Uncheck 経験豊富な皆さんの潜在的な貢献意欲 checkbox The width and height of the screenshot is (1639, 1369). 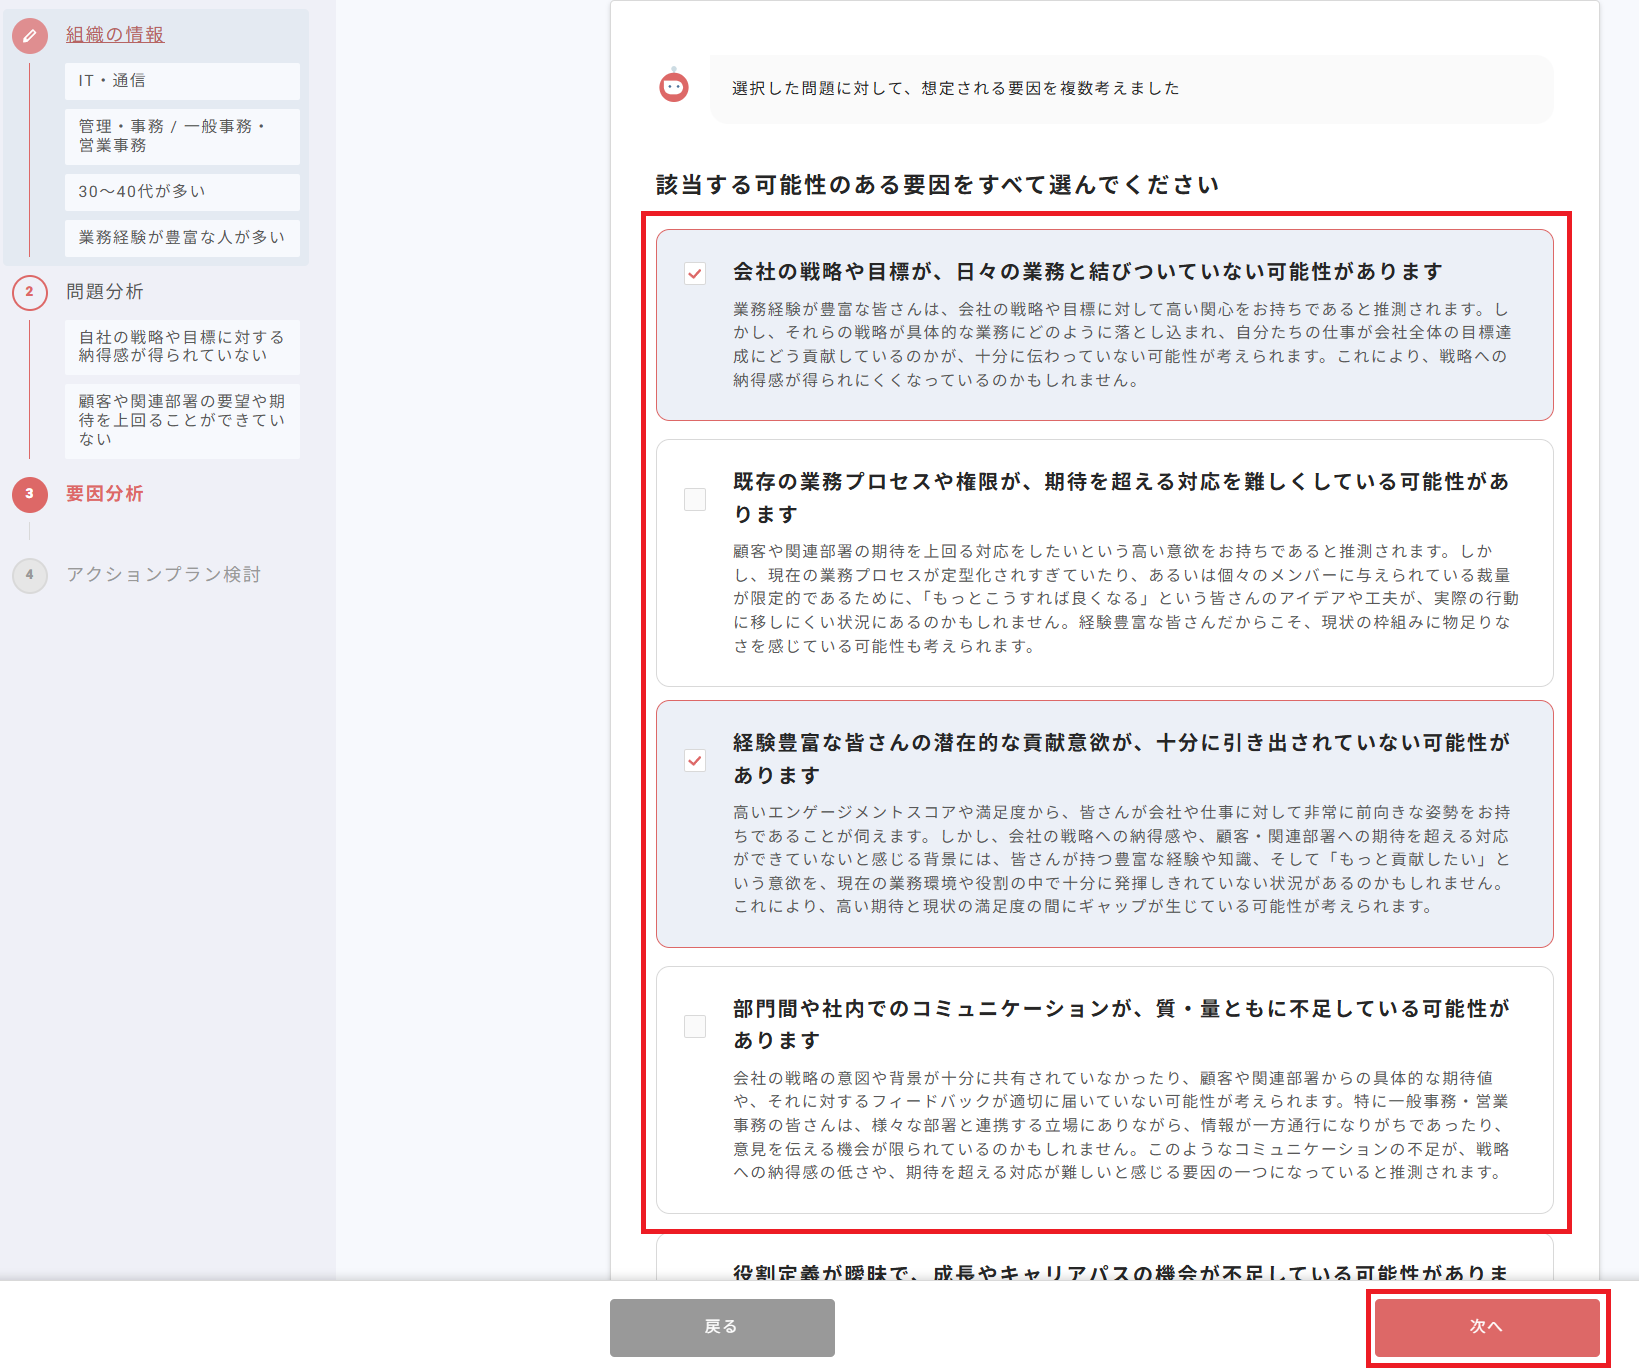tap(695, 761)
